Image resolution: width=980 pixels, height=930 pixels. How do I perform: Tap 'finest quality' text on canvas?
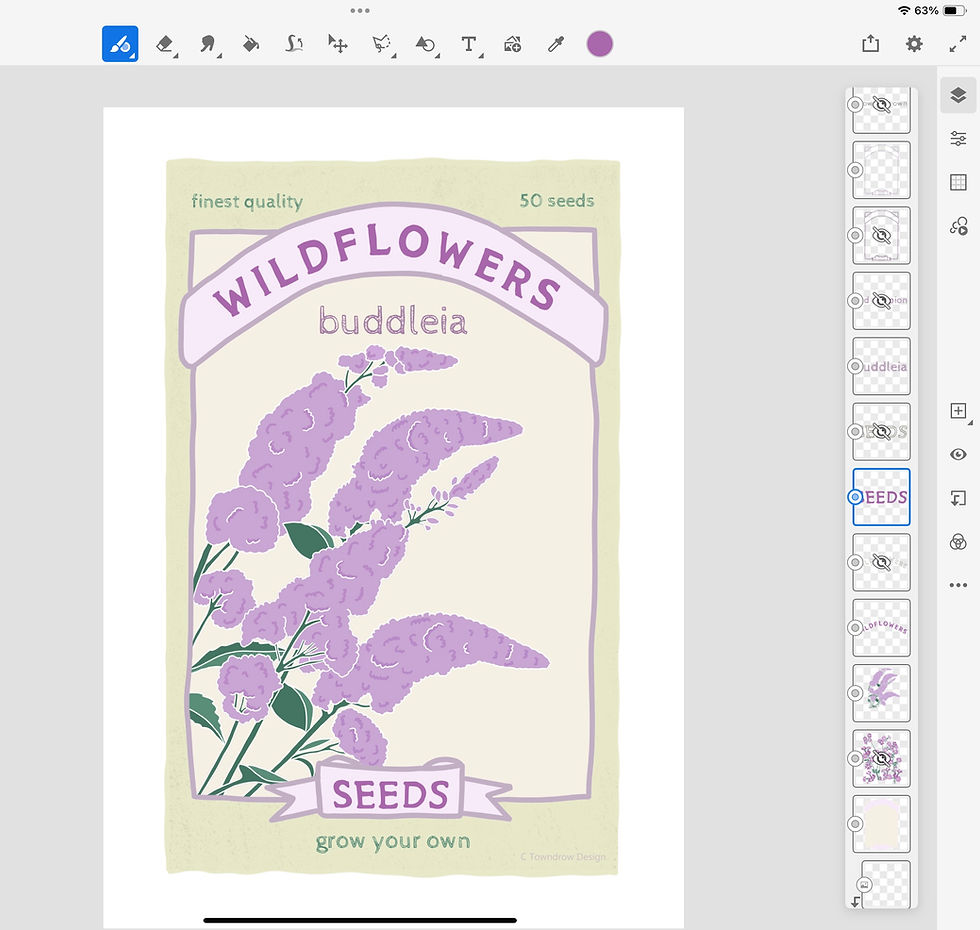tap(247, 202)
